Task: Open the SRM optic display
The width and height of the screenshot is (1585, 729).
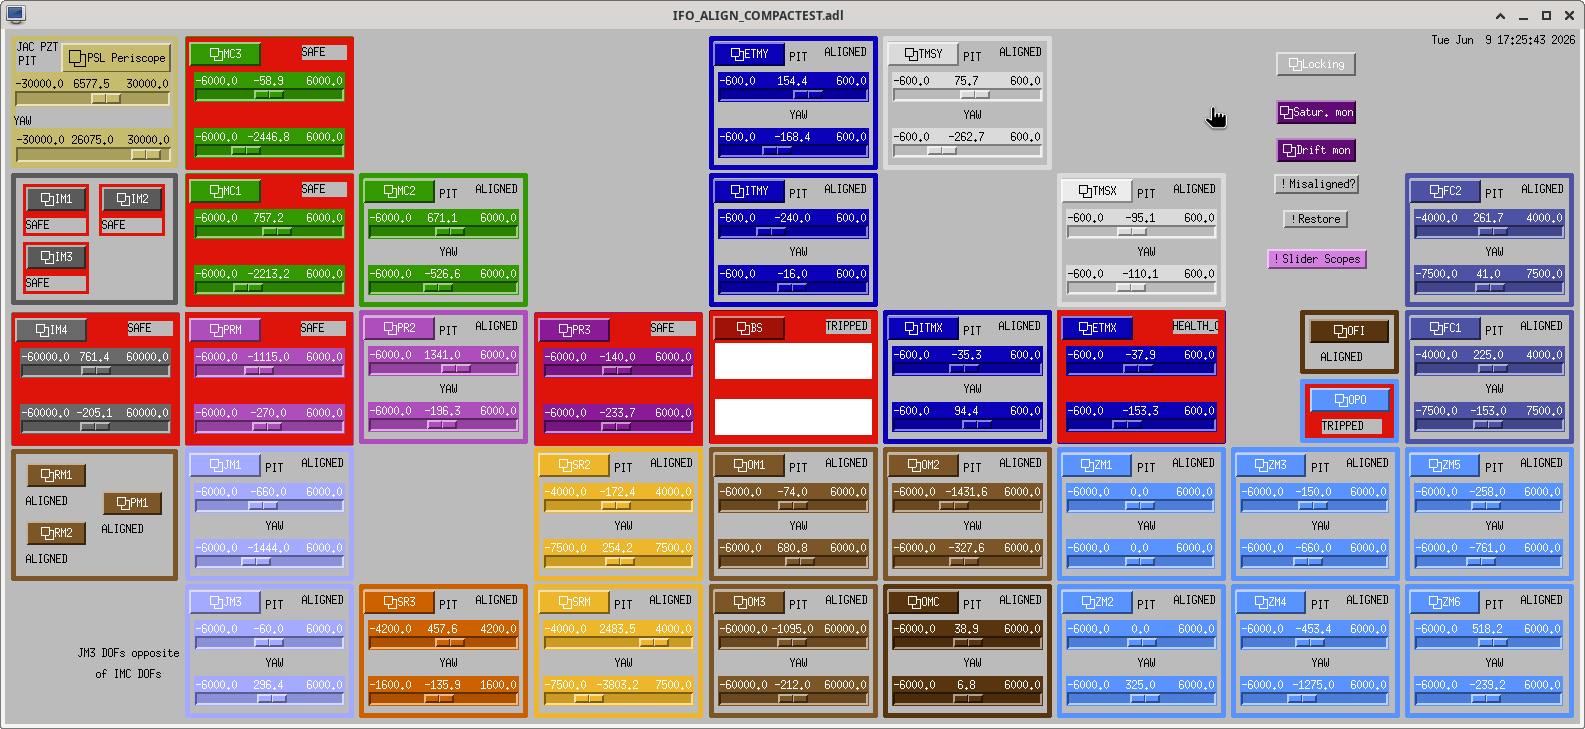Action: tap(574, 602)
